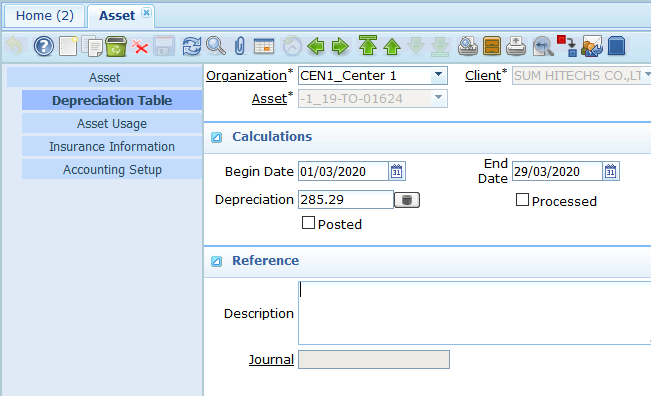
Task: Open the magnifier Find Record icon
Action: click(x=216, y=46)
